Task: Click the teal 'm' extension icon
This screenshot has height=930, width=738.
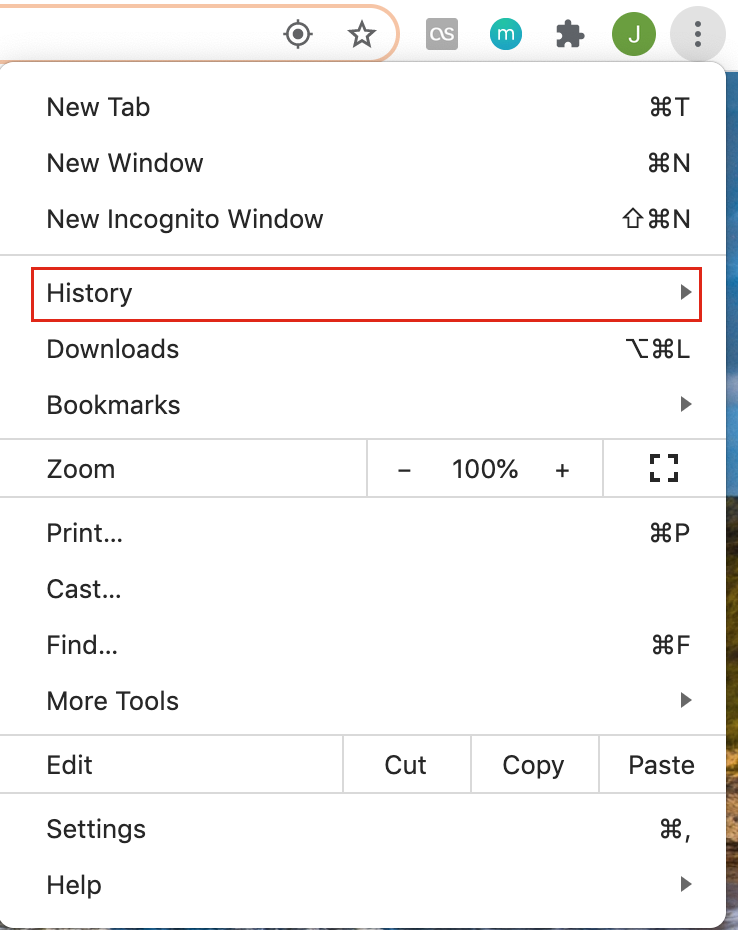Action: coord(505,34)
